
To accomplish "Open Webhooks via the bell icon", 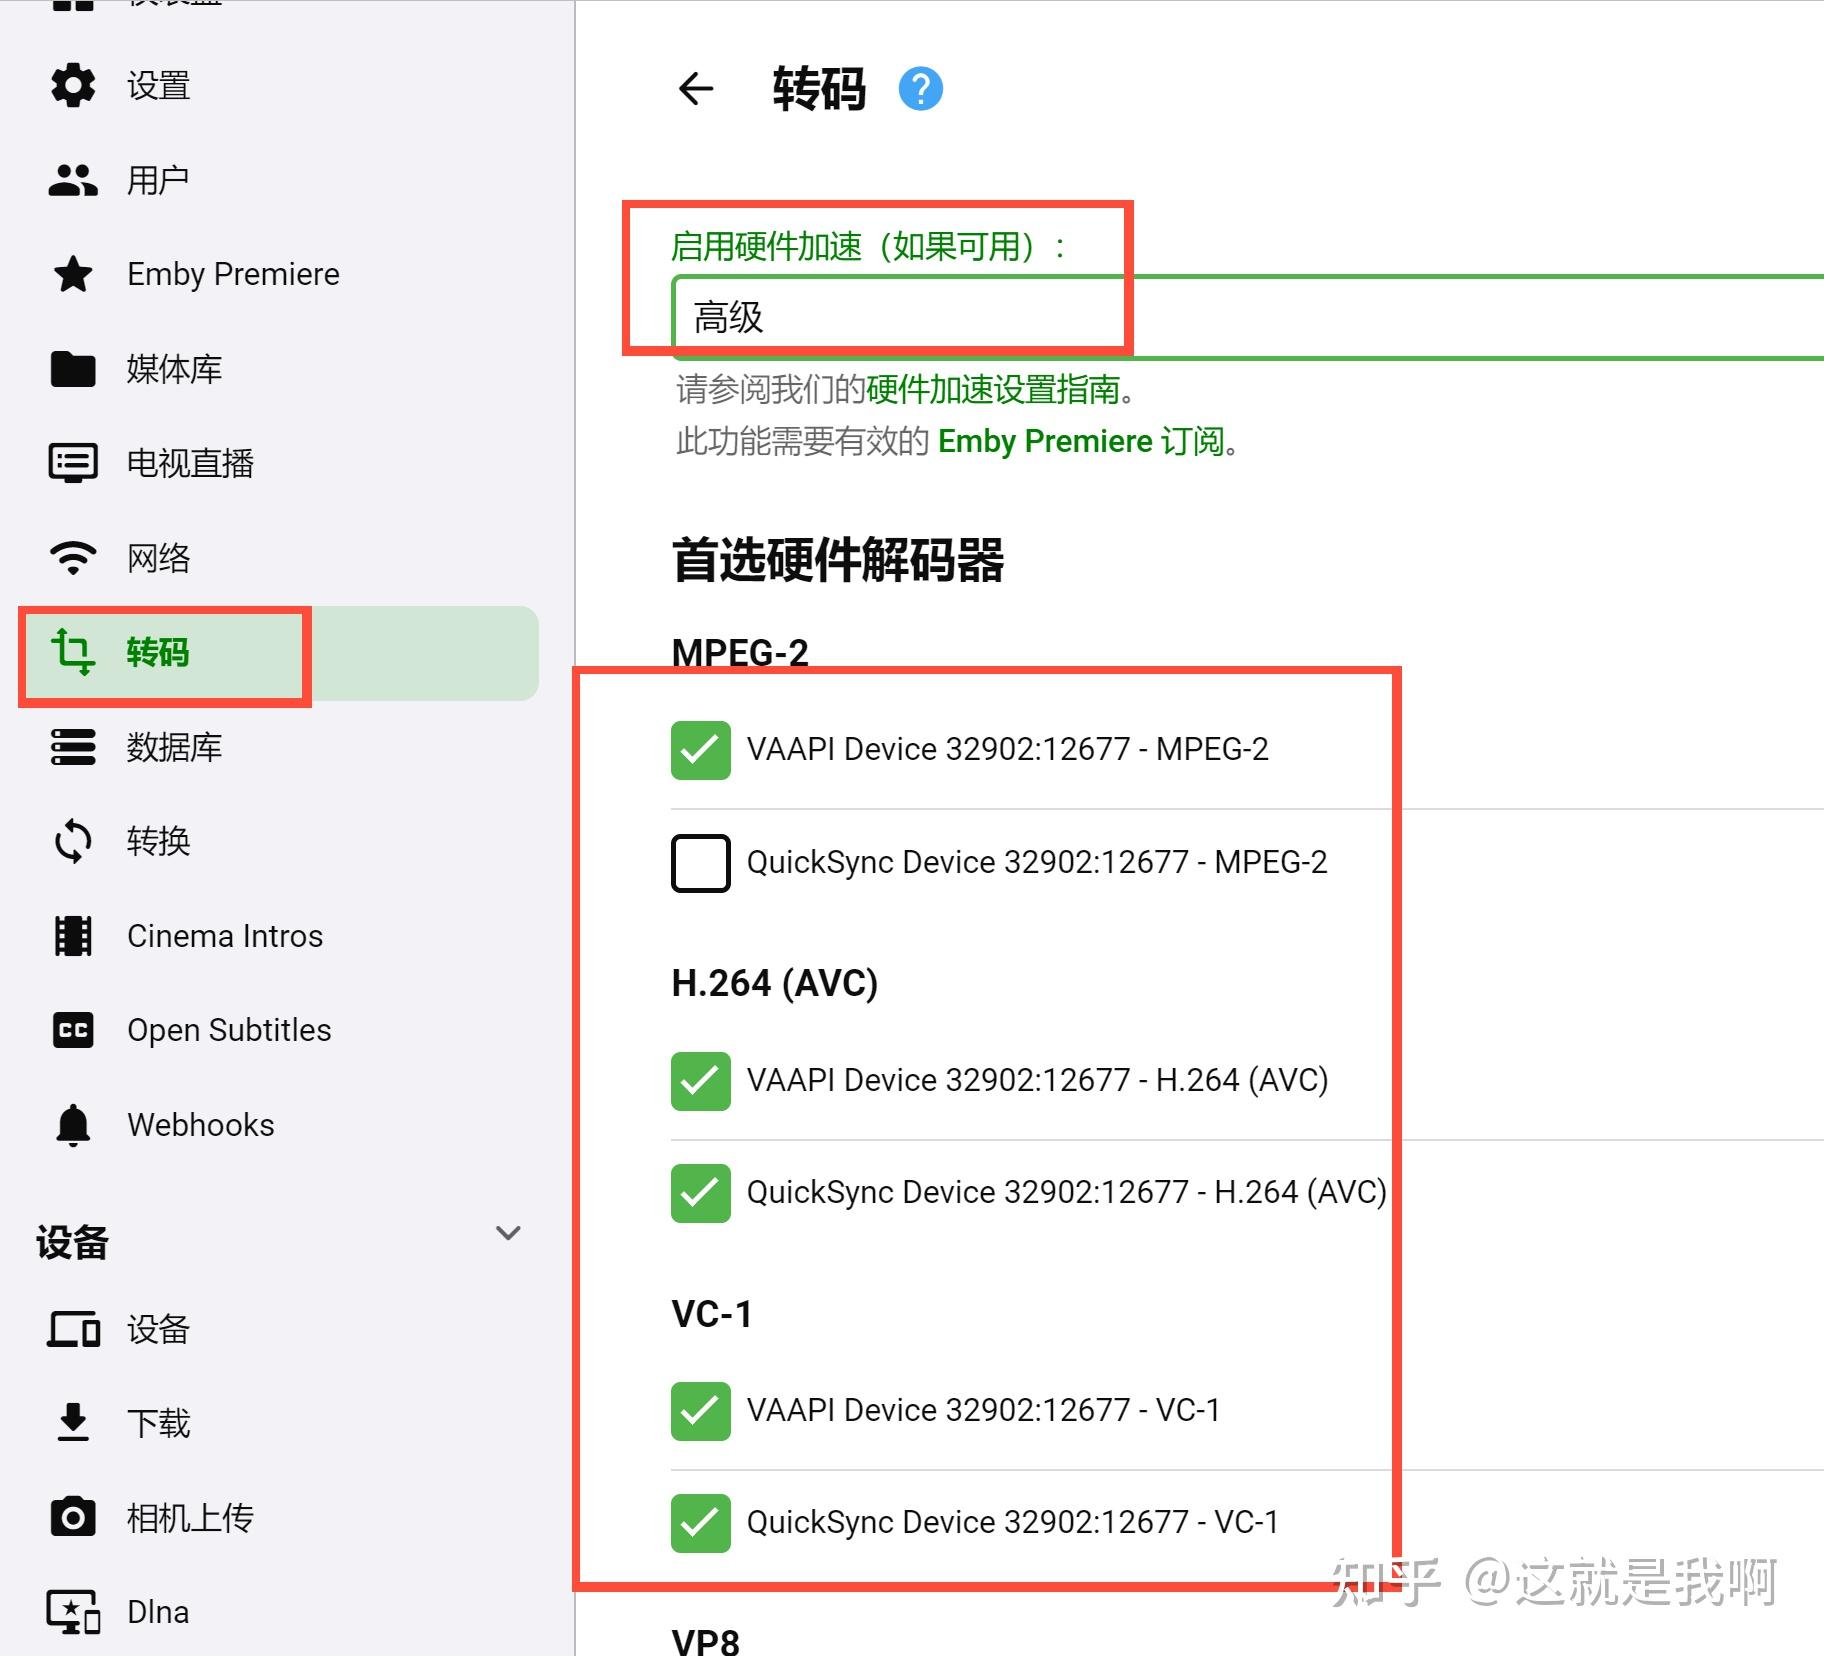I will click(x=72, y=1124).
